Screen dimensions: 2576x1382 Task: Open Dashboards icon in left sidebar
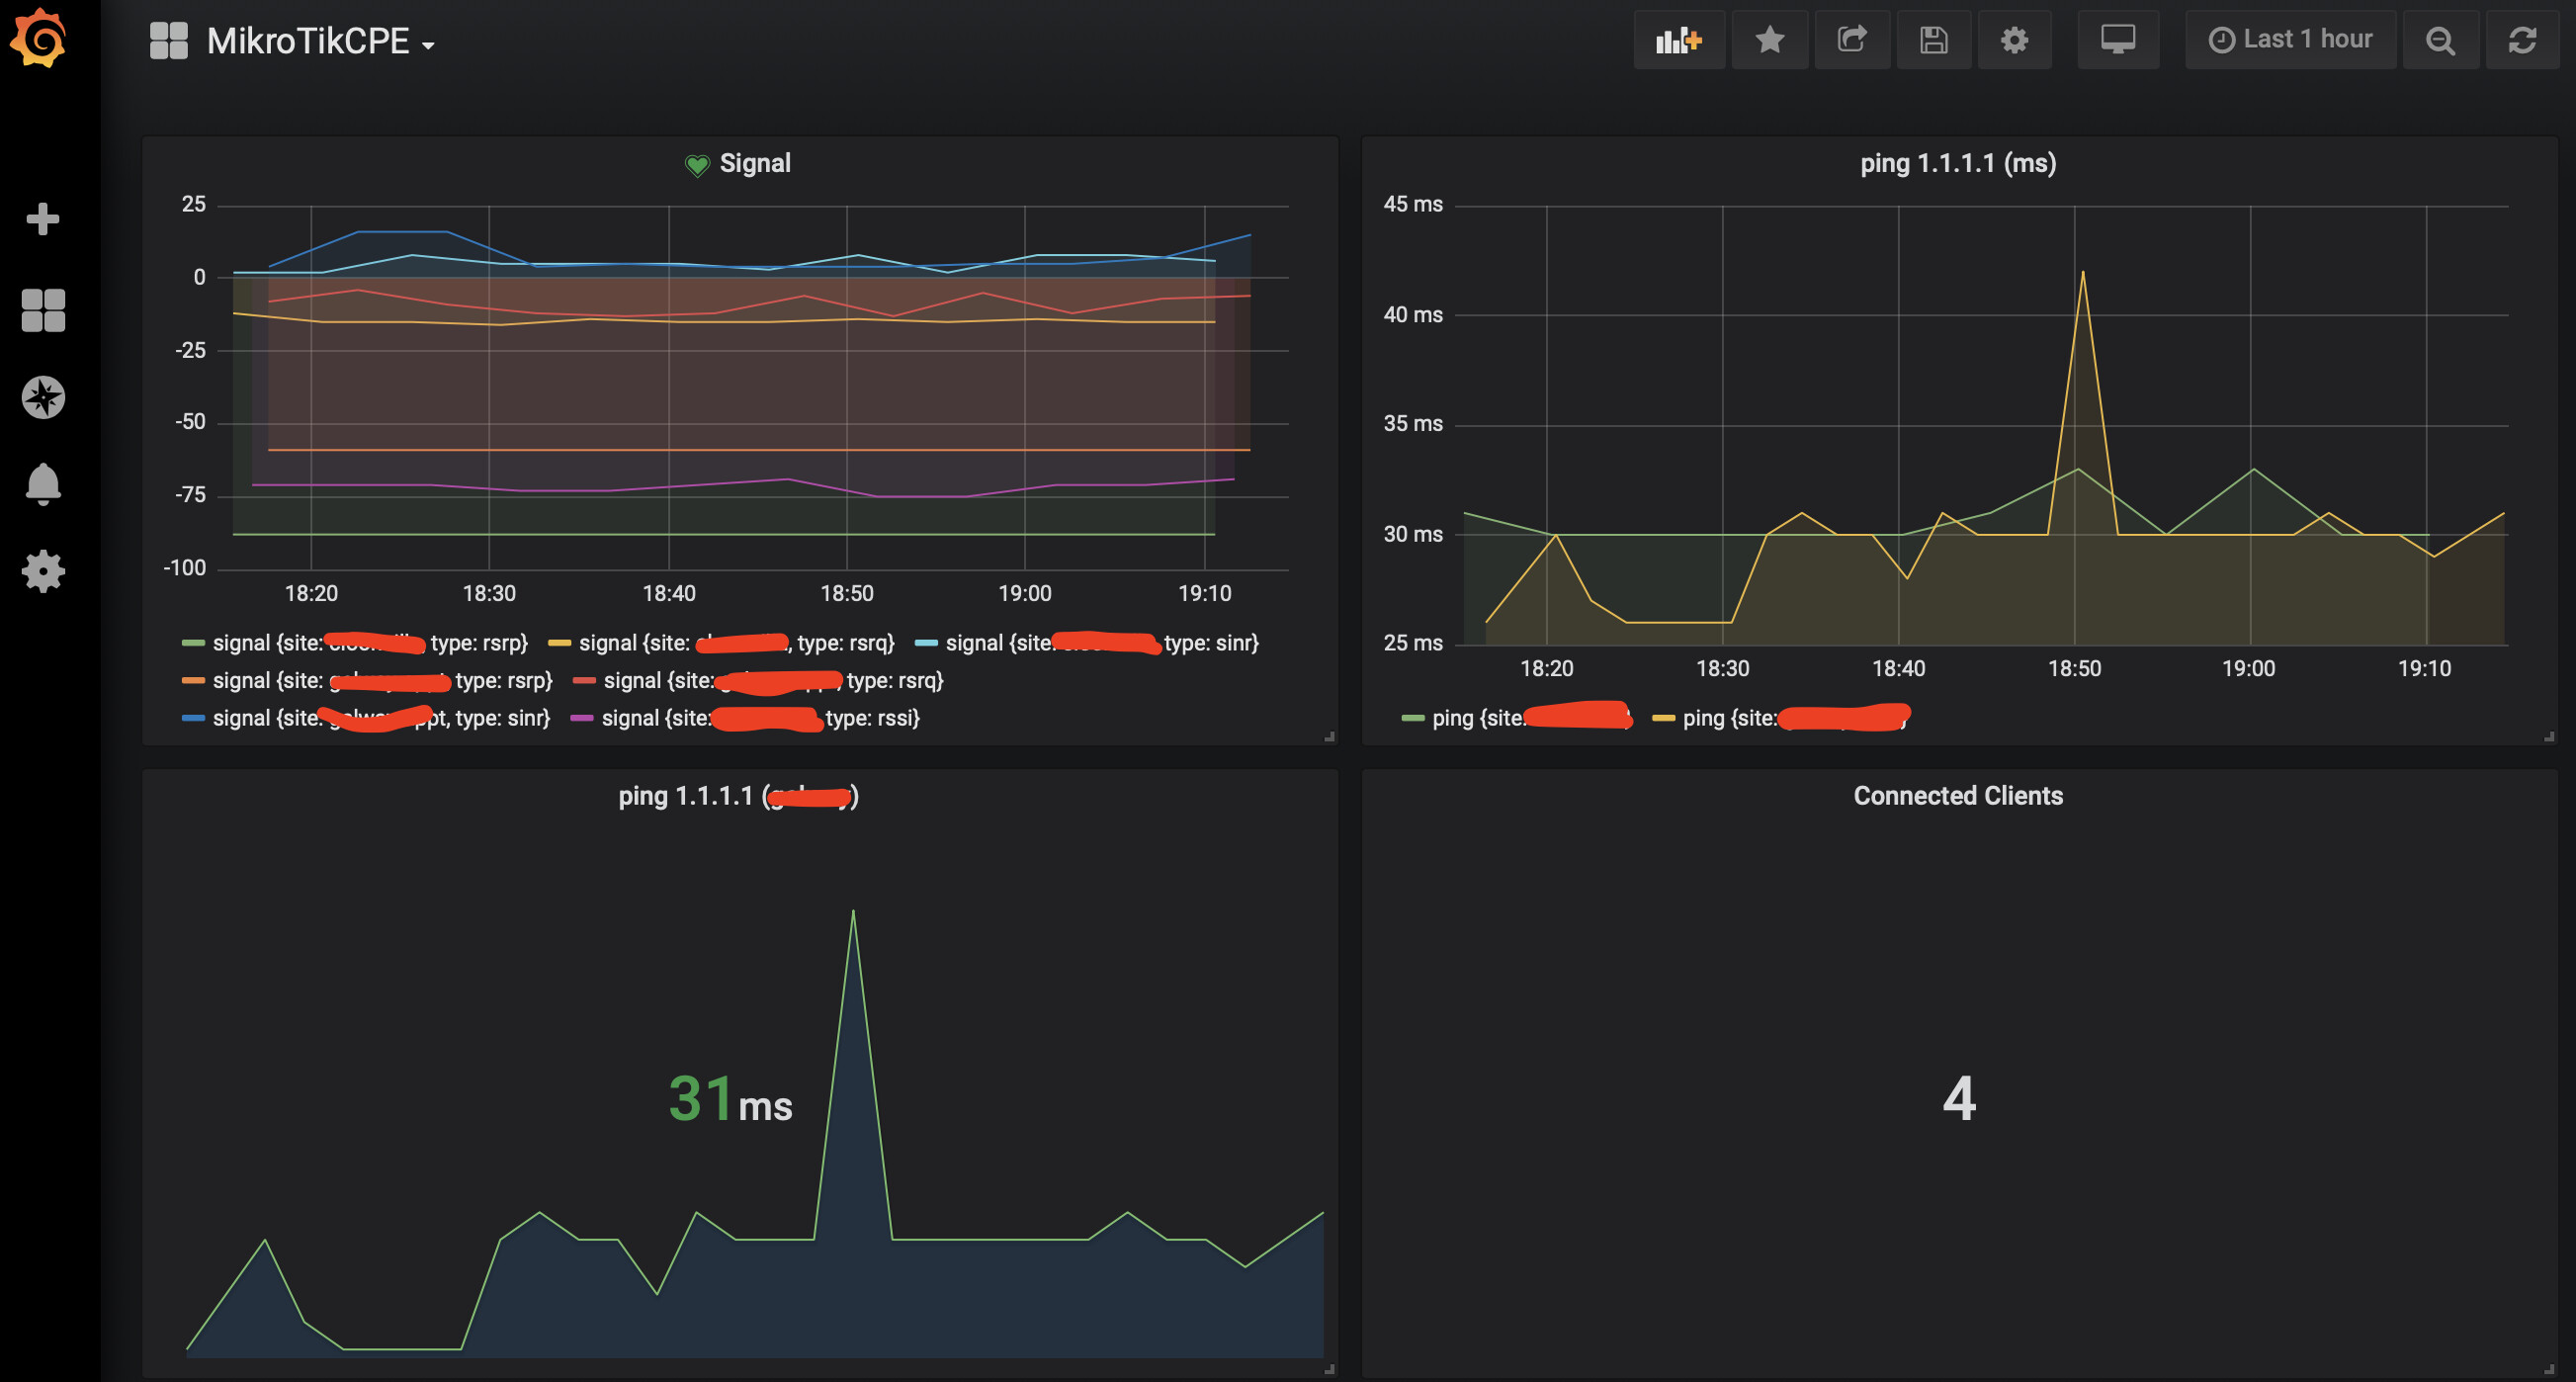tap(42, 310)
